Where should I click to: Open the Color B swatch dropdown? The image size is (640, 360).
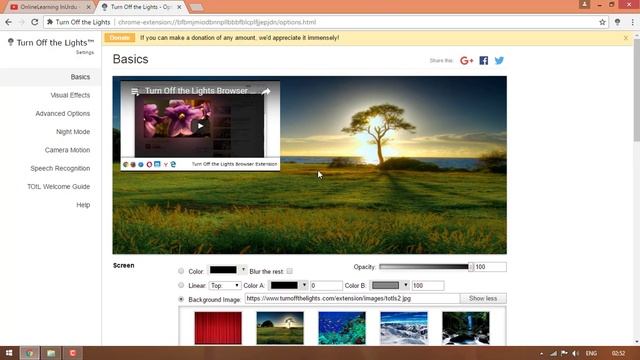point(405,285)
